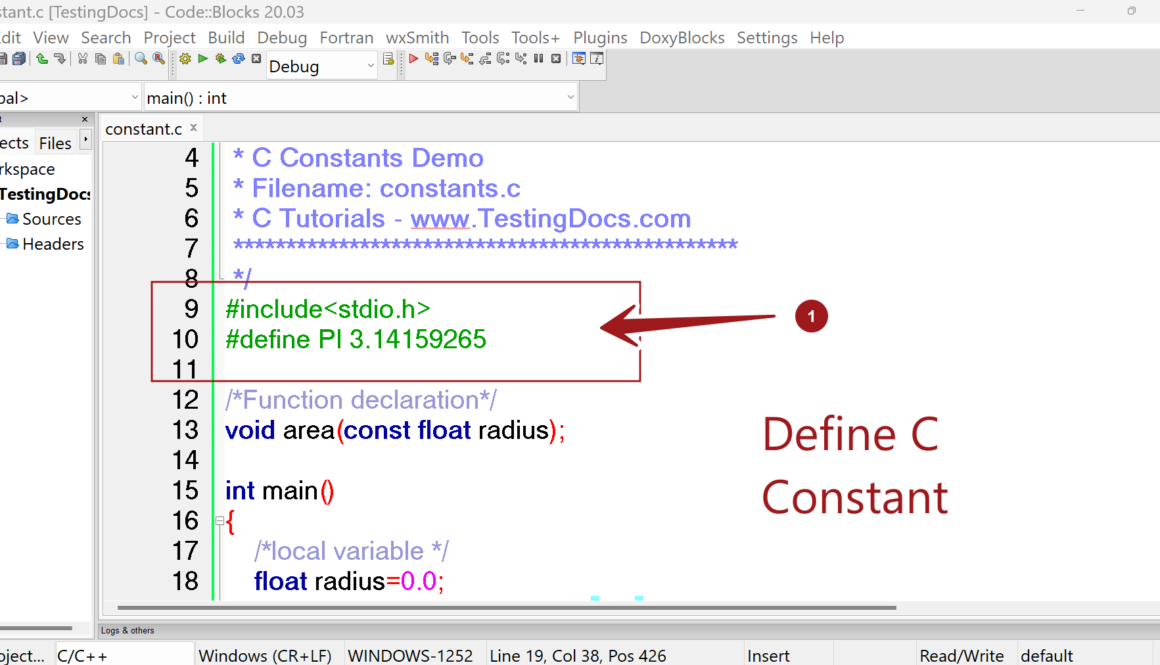Switch to the Files tab
The height and width of the screenshot is (665, 1160).
(54, 142)
